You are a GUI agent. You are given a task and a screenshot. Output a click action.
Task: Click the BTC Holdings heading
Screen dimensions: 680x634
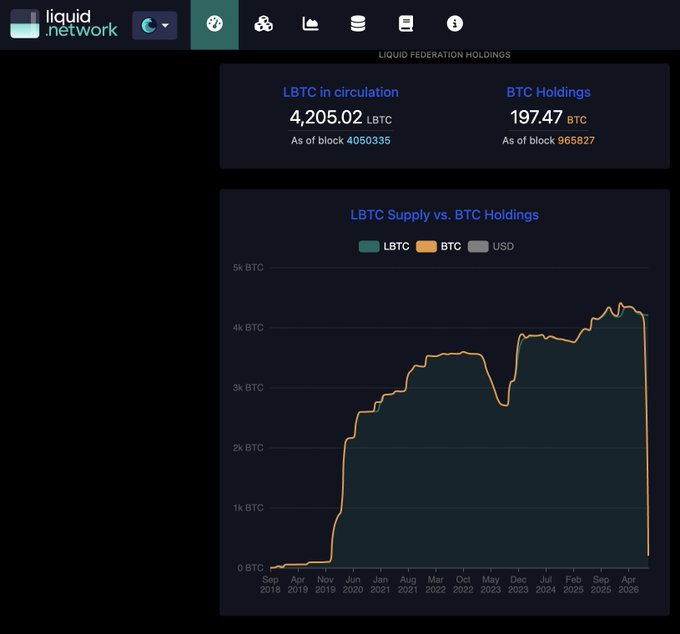[549, 92]
